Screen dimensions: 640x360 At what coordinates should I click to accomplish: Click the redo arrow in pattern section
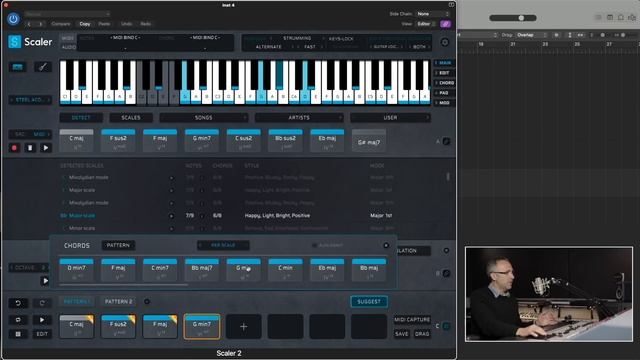pyautogui.click(x=42, y=303)
